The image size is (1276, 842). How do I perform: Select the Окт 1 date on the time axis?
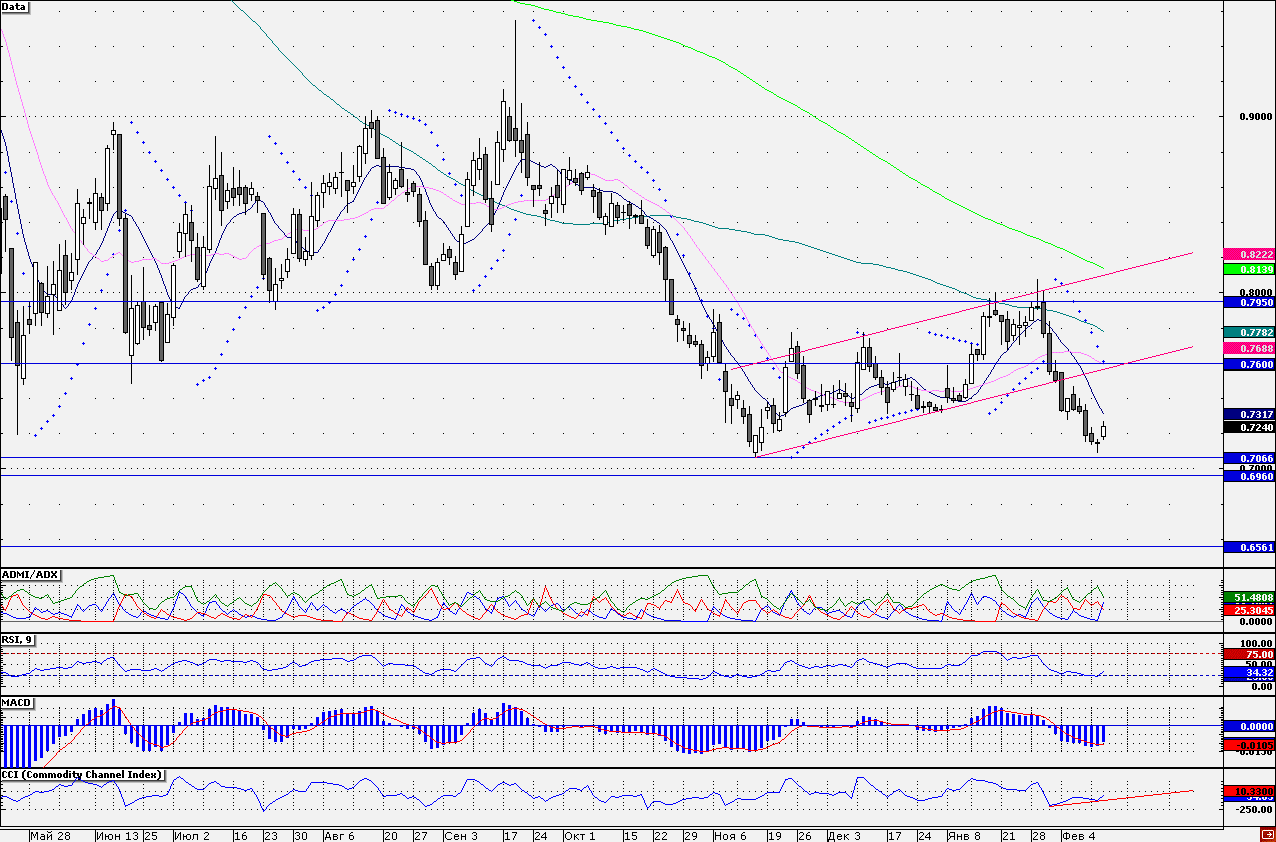click(580, 834)
